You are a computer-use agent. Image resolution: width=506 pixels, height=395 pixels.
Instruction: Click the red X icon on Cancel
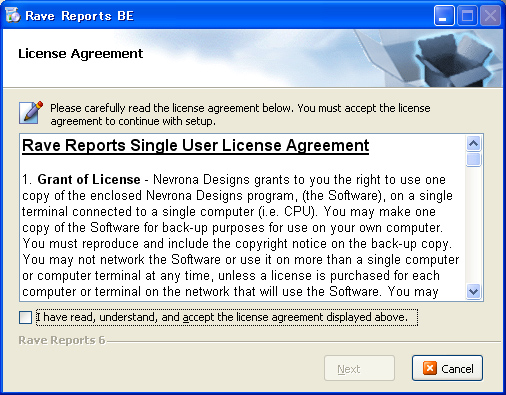click(x=430, y=368)
